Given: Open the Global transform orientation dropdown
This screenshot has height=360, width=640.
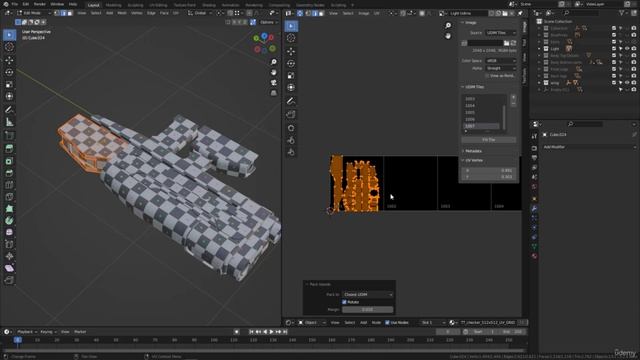Looking at the screenshot, I should (200, 13).
